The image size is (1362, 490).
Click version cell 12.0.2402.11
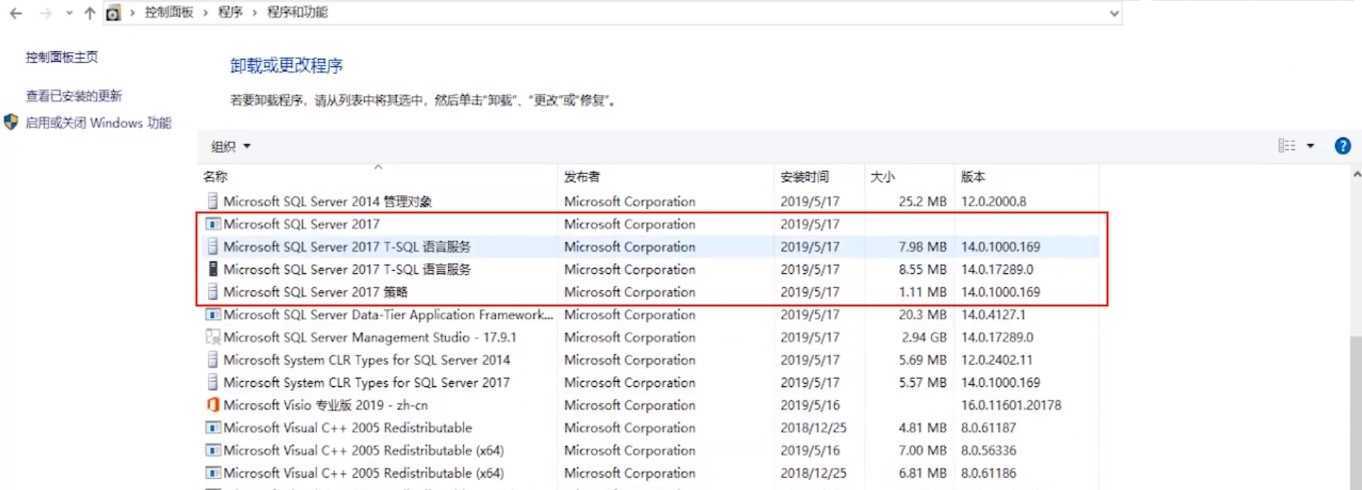pos(996,359)
